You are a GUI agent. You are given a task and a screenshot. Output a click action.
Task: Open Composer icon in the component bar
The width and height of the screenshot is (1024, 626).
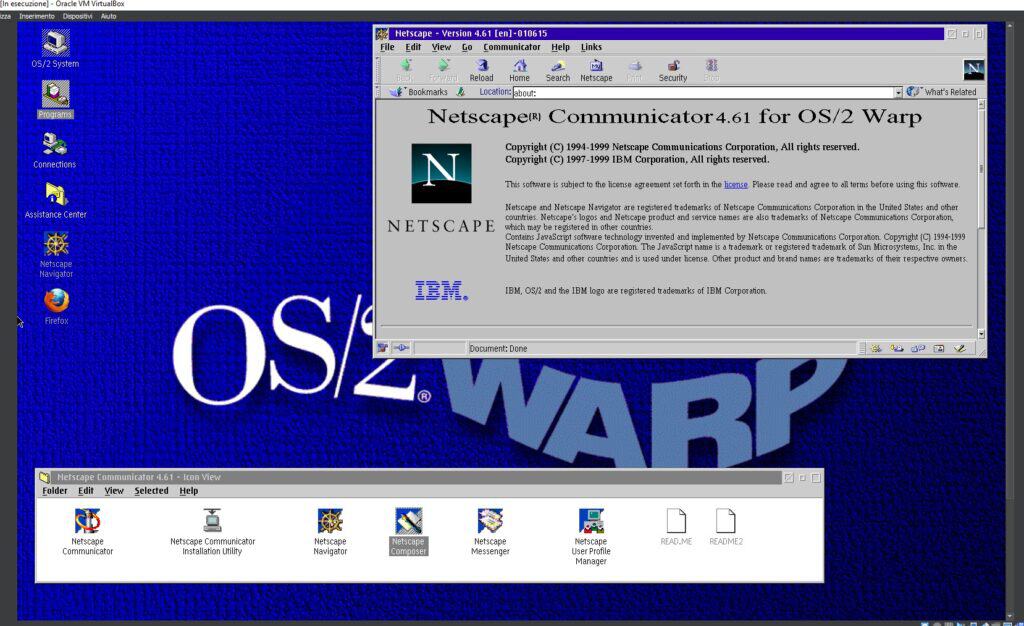pyautogui.click(x=959, y=349)
